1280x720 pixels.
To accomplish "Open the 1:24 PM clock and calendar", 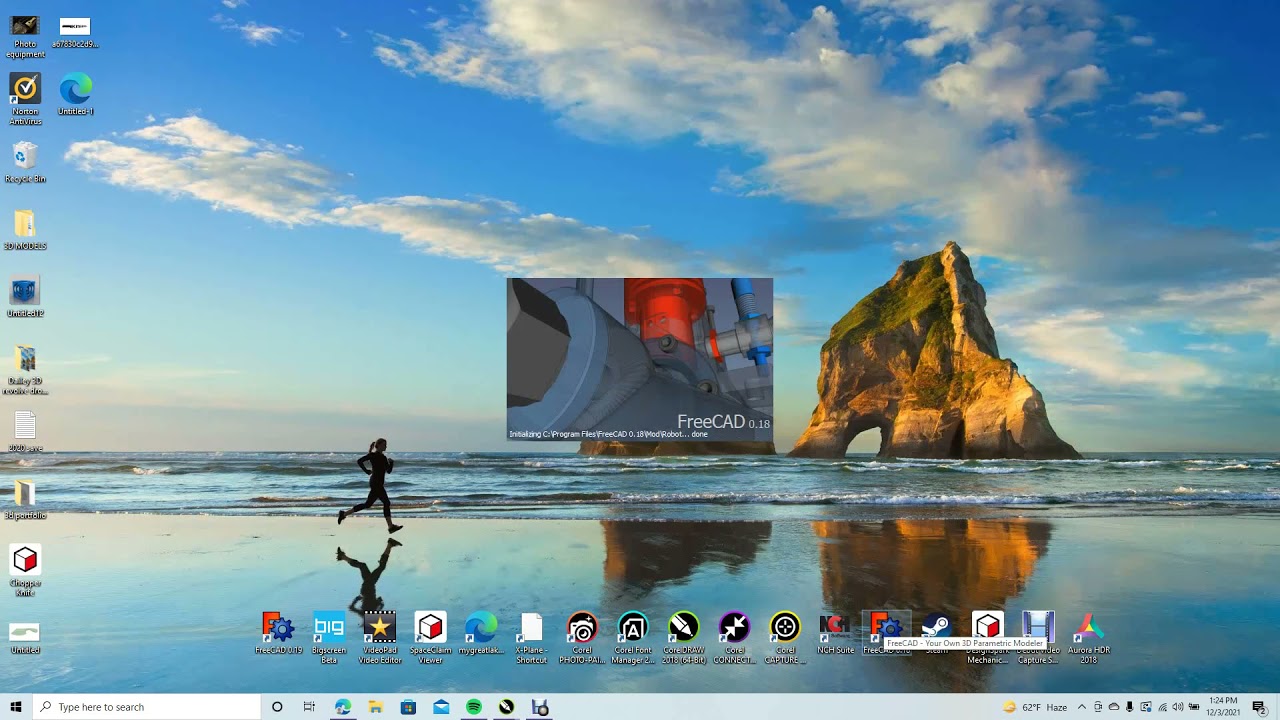I will coord(1223,707).
